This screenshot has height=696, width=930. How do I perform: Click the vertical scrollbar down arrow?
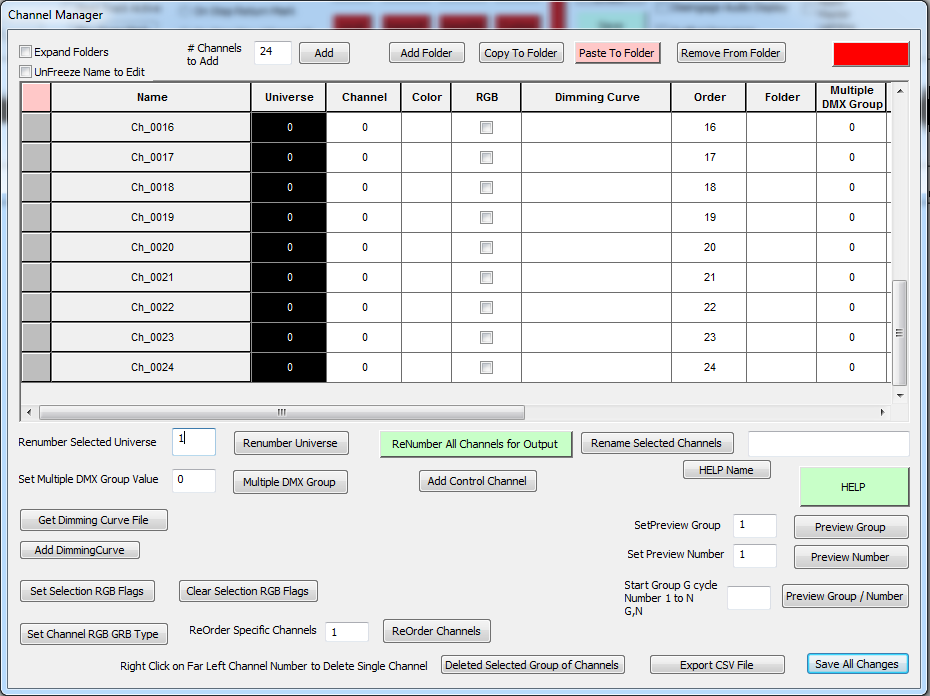click(x=900, y=395)
